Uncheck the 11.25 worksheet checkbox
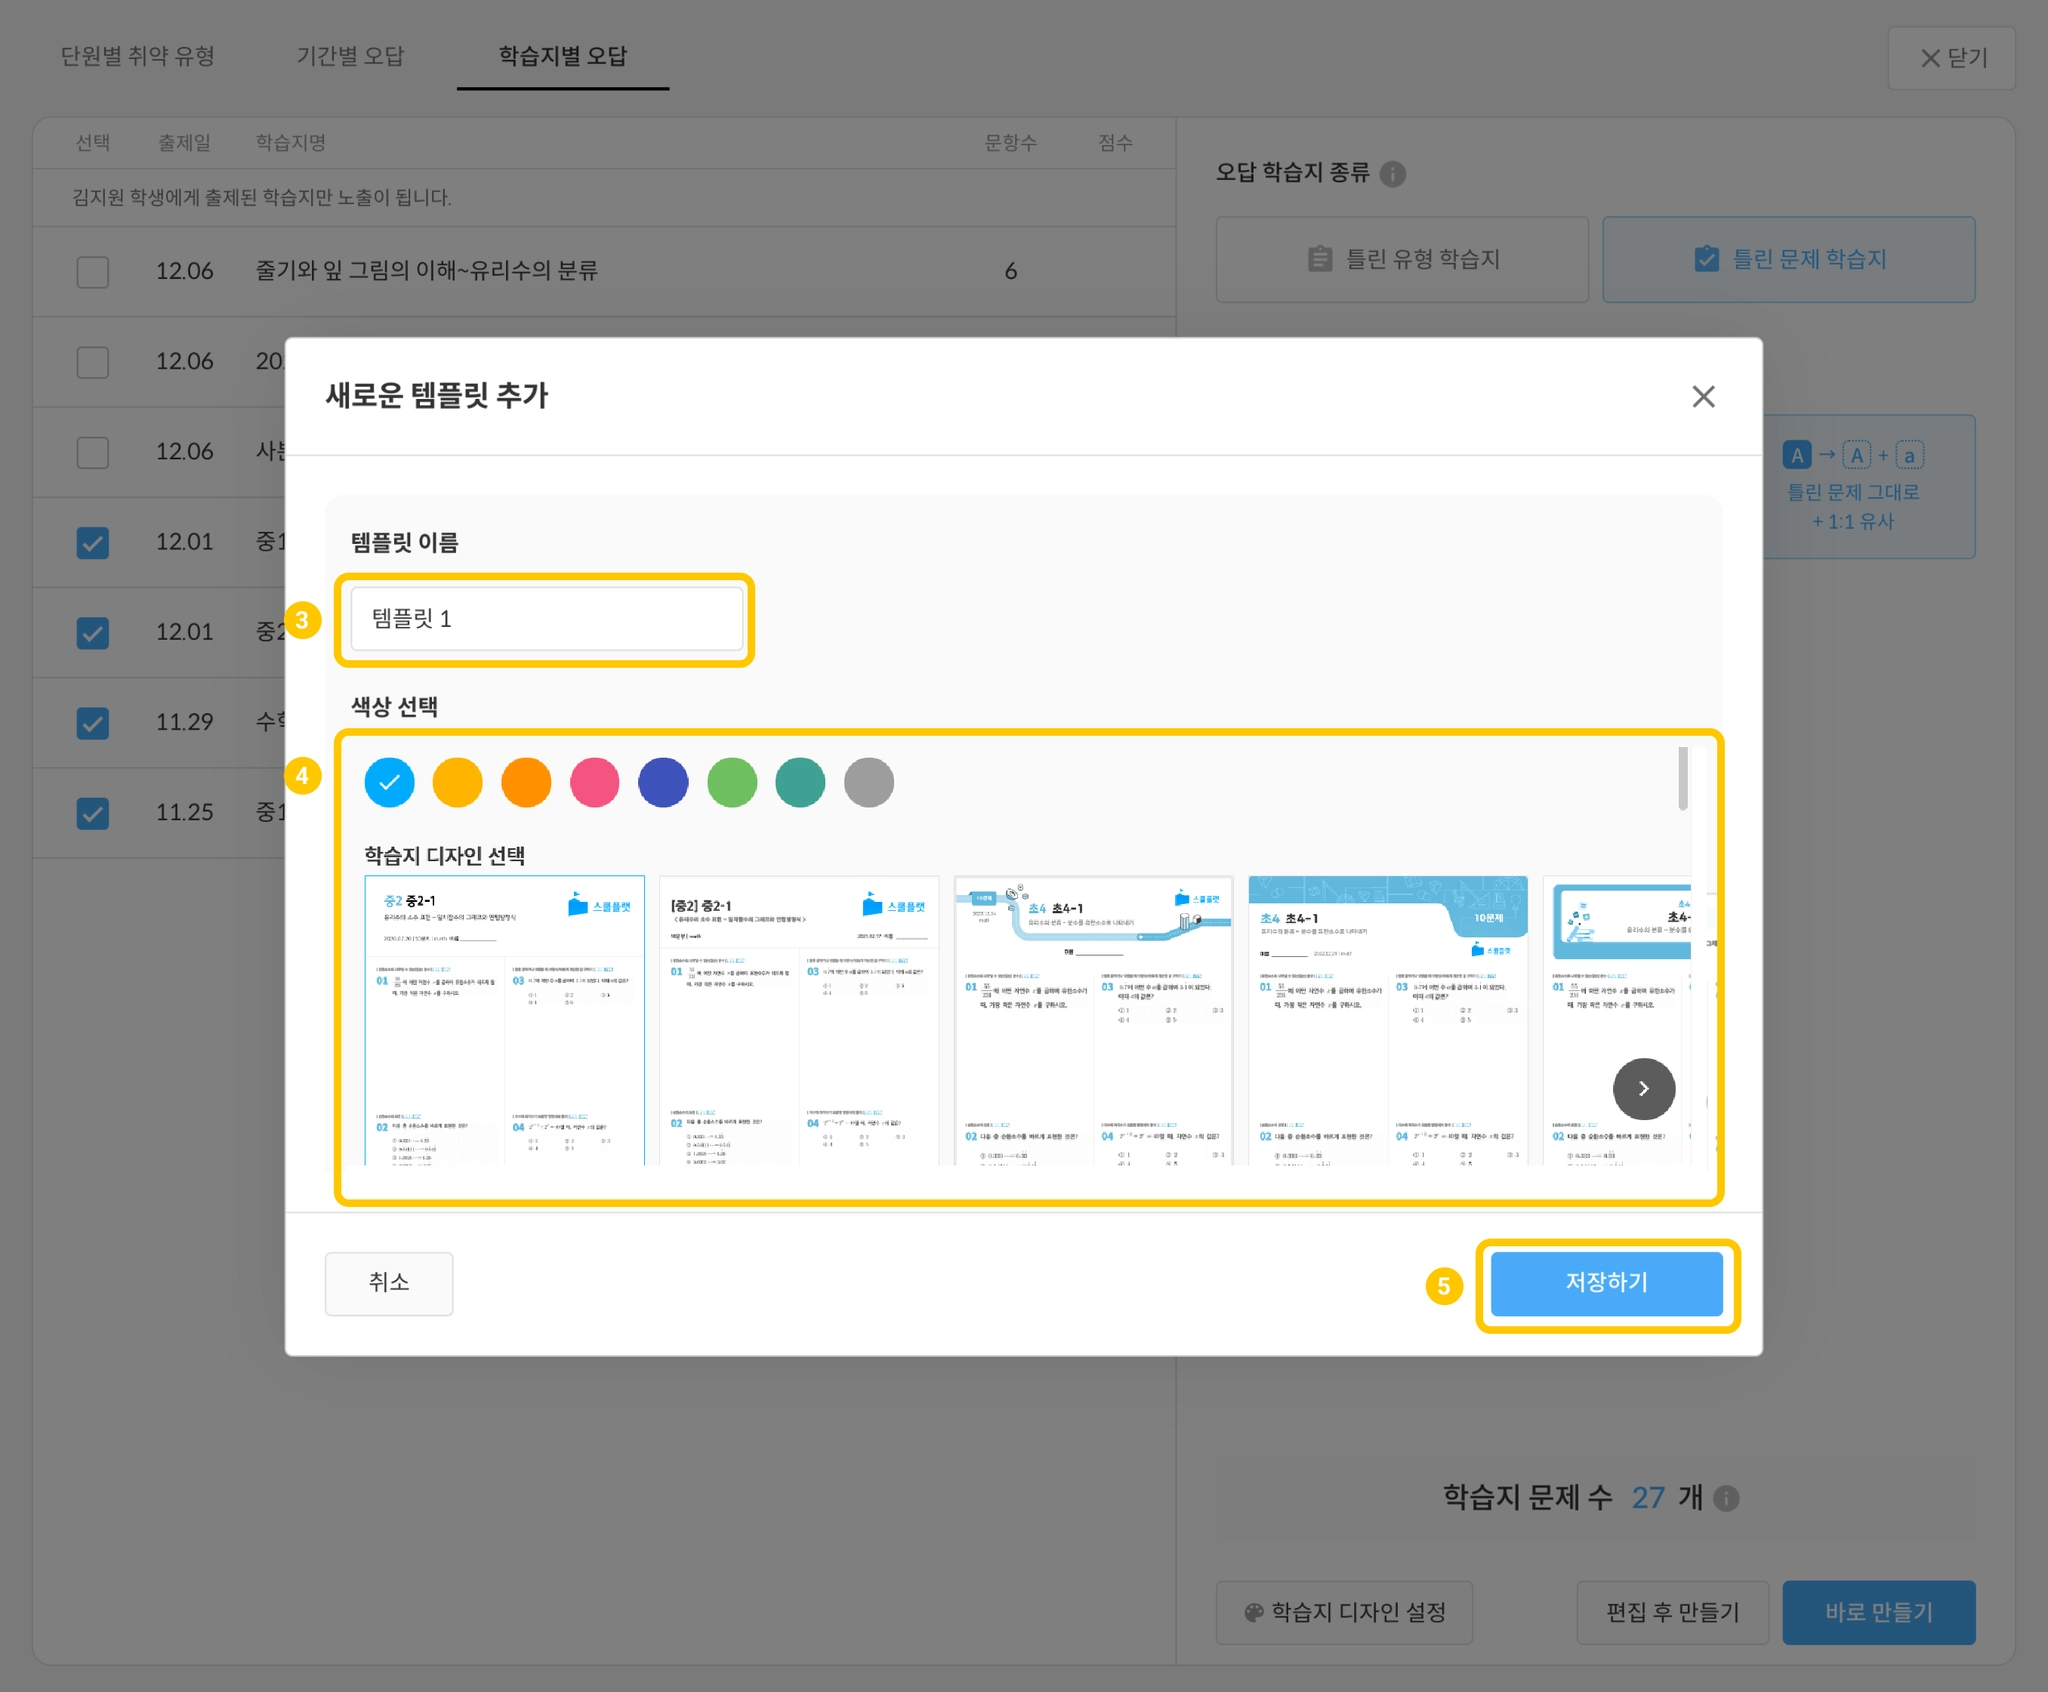The height and width of the screenshot is (1692, 2048). pyautogui.click(x=93, y=813)
